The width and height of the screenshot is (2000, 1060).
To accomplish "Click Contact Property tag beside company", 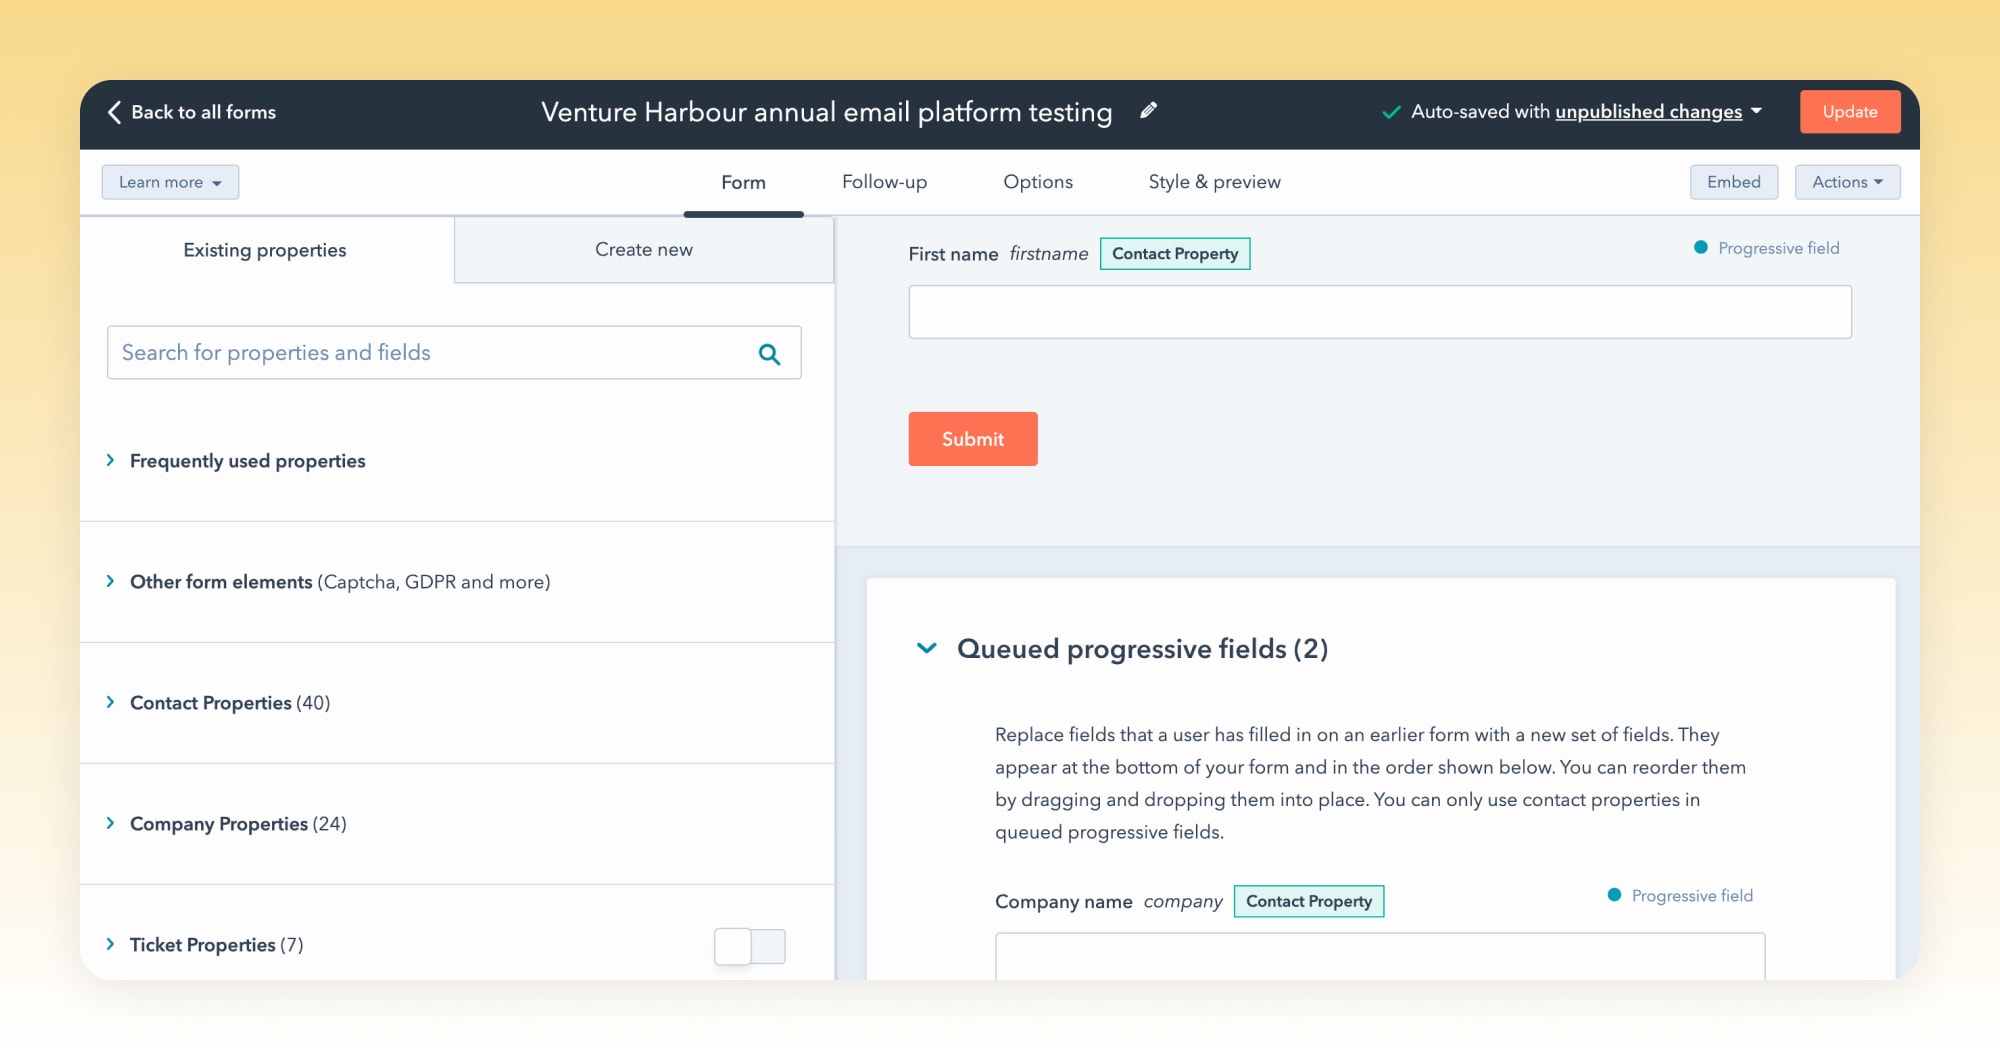I will (1309, 901).
